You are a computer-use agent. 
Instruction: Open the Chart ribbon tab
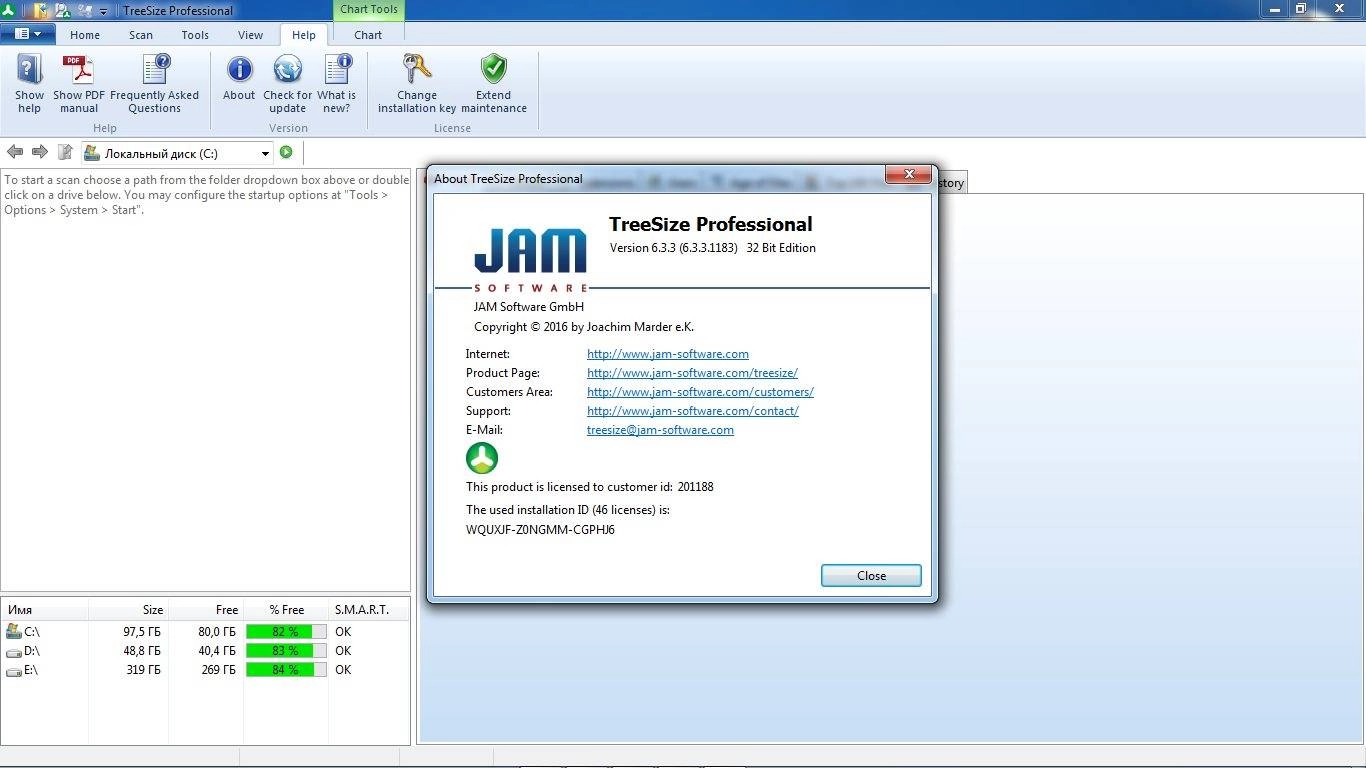click(368, 34)
